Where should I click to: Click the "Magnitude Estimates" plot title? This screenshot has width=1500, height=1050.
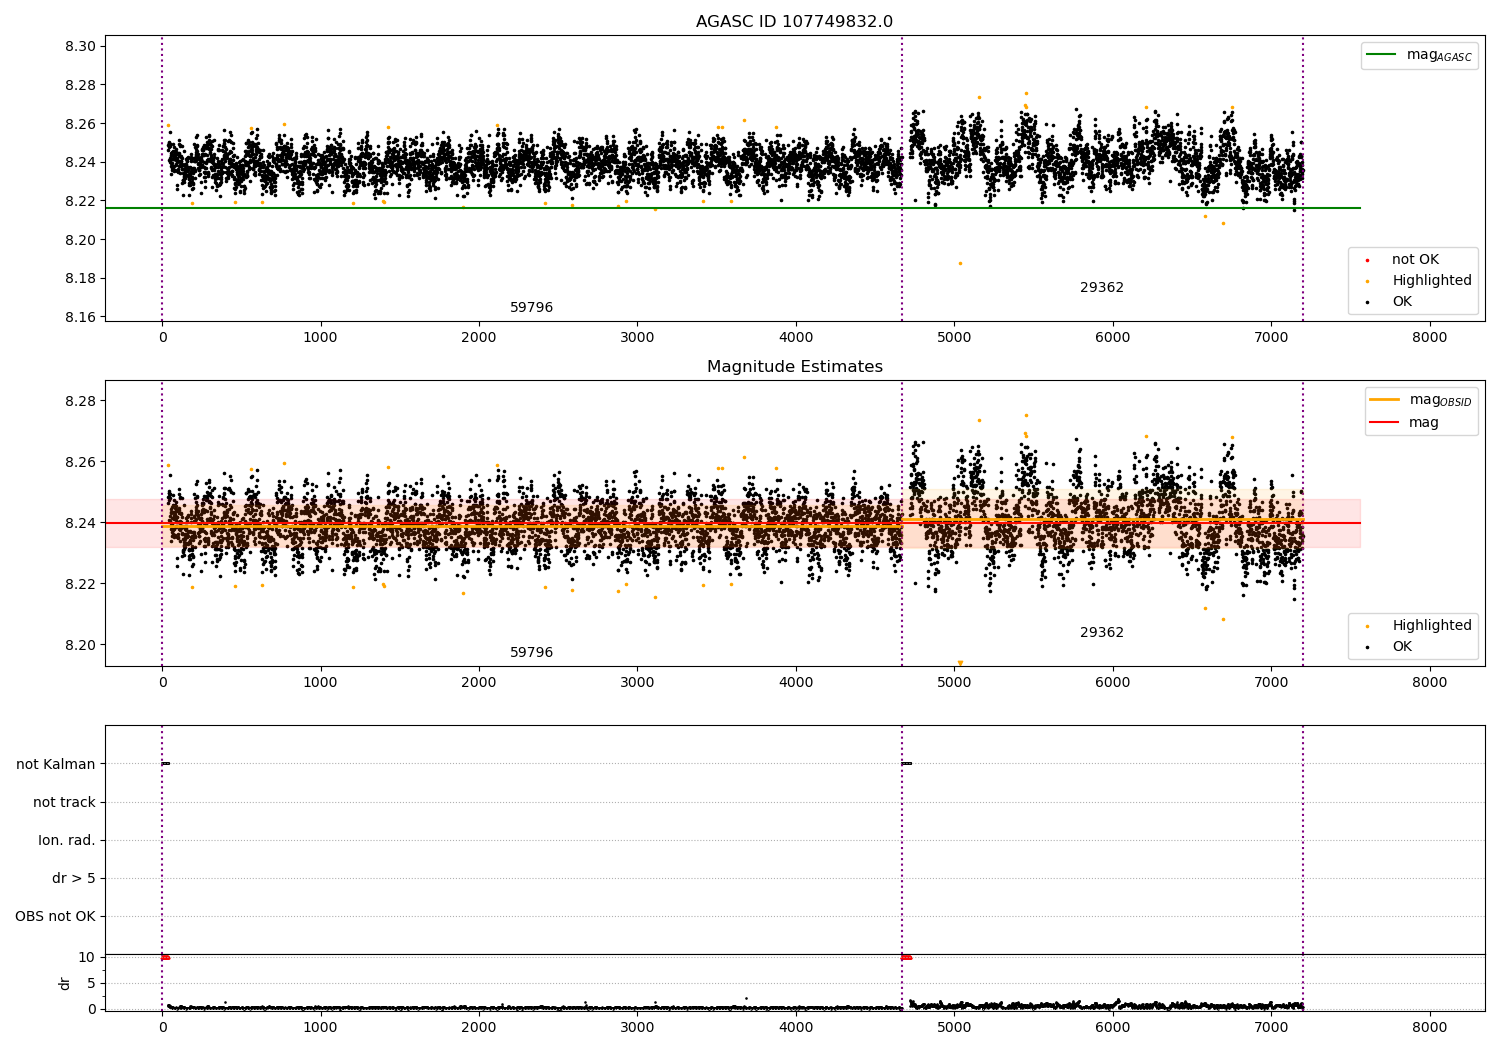794,367
